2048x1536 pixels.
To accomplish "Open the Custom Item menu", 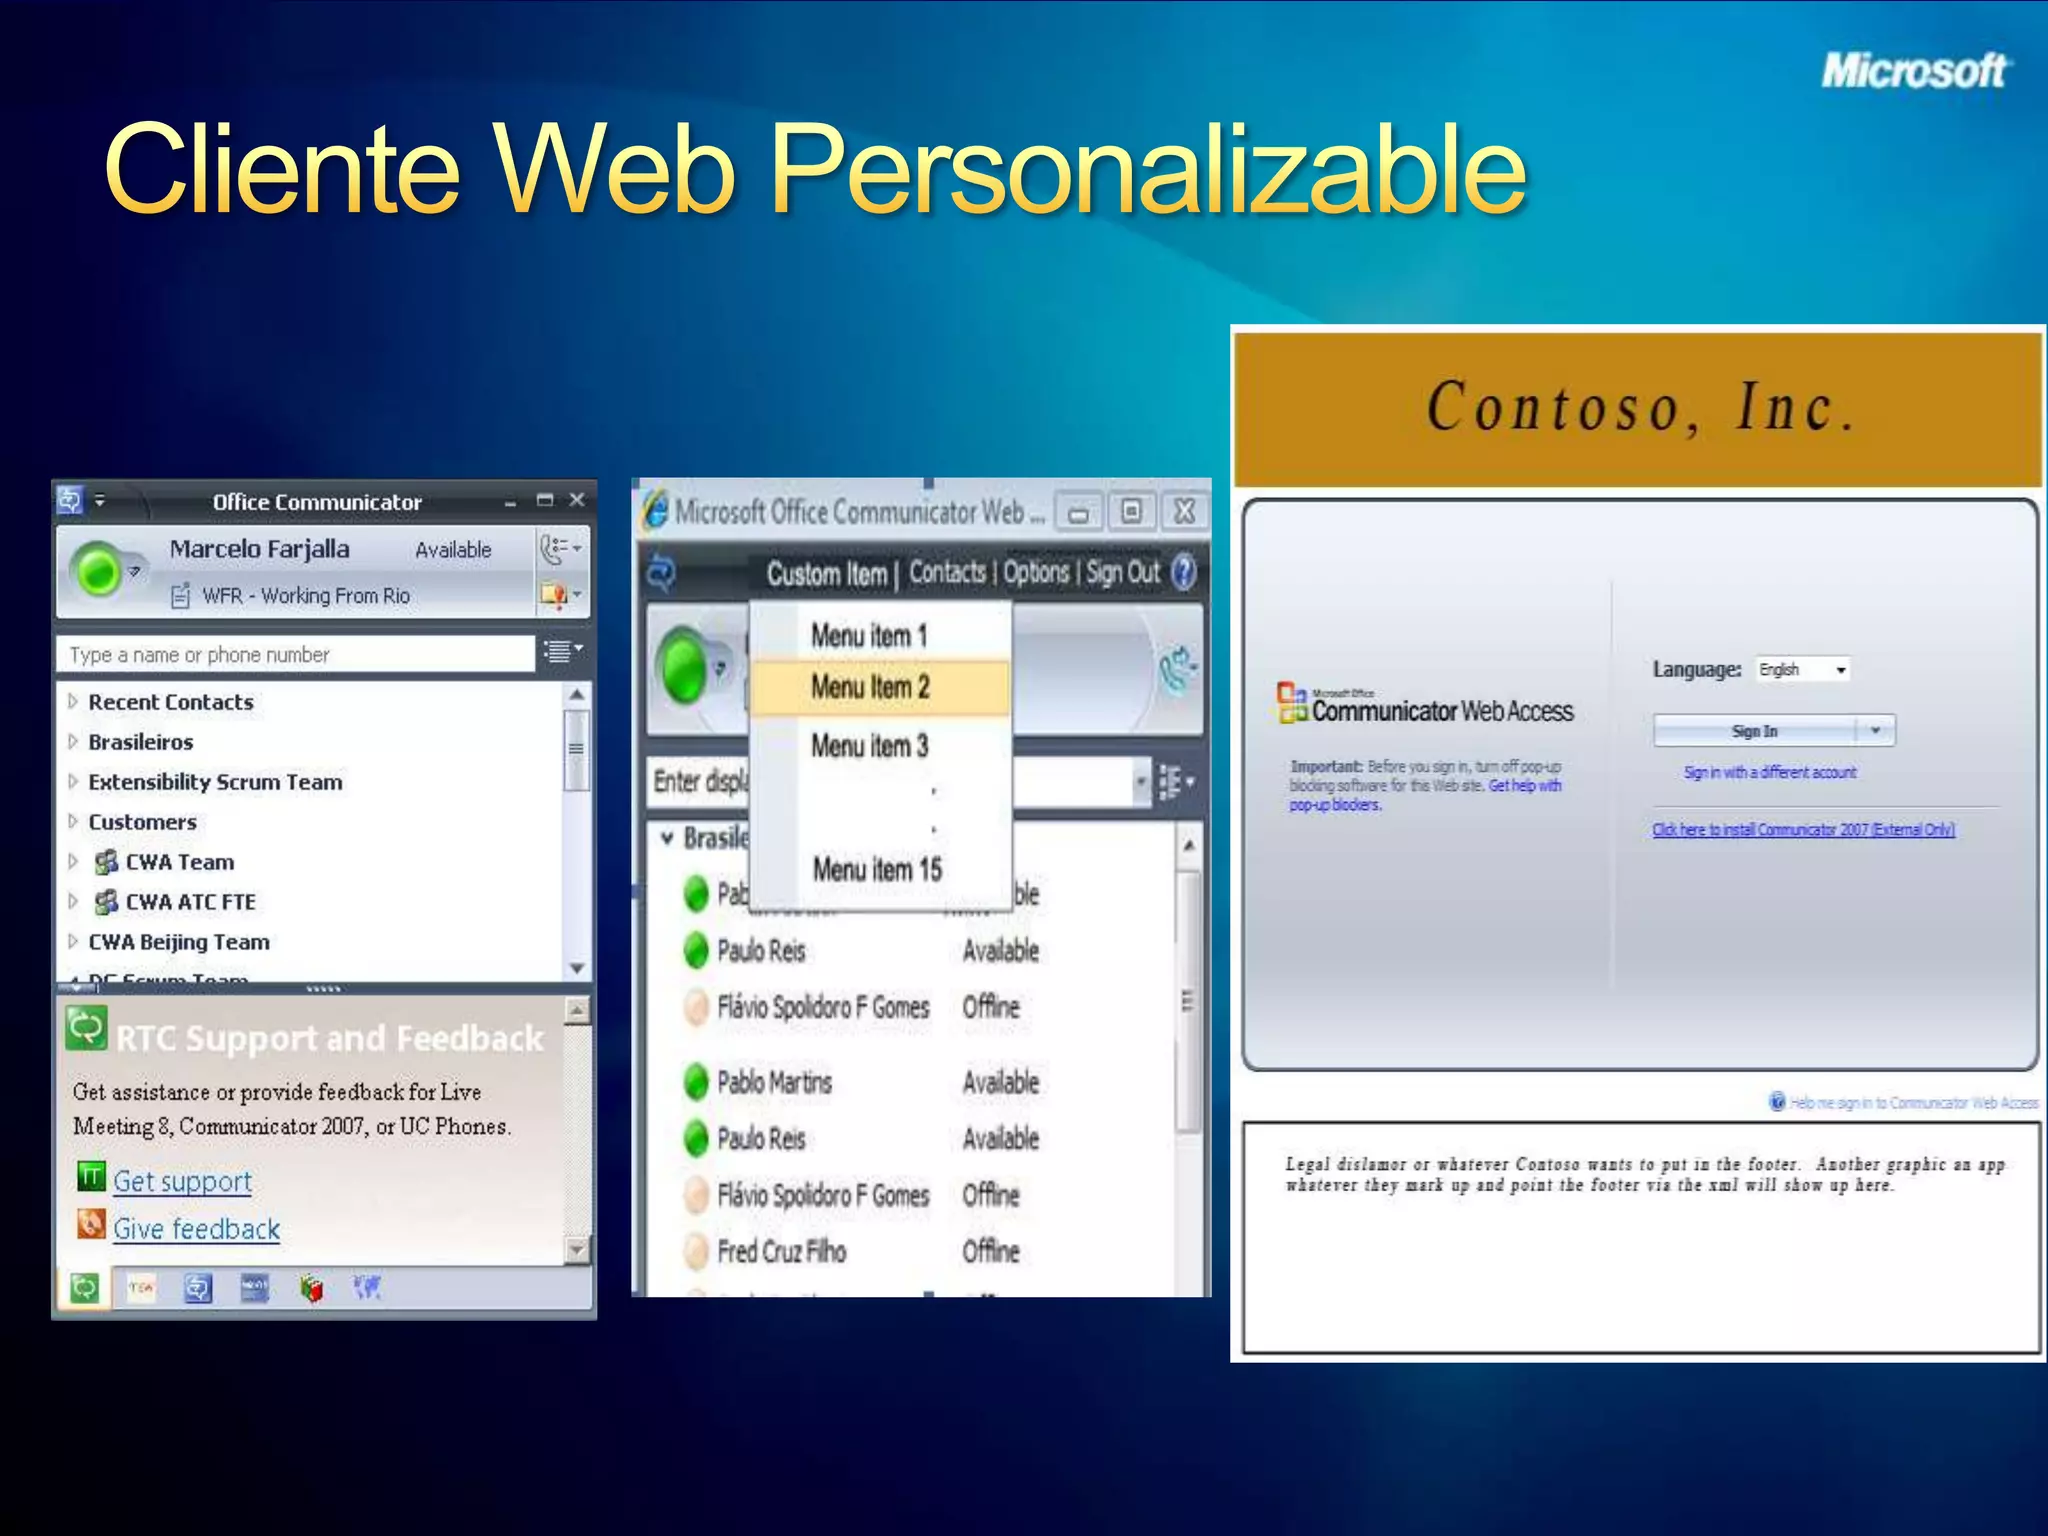I will [827, 574].
